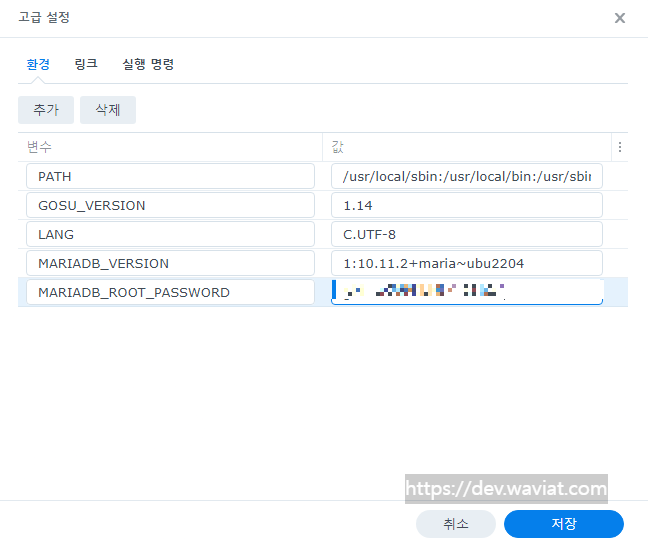Viewport: 648px width, 544px height.
Task: Open the column options three-dot menu
Action: click(619, 147)
